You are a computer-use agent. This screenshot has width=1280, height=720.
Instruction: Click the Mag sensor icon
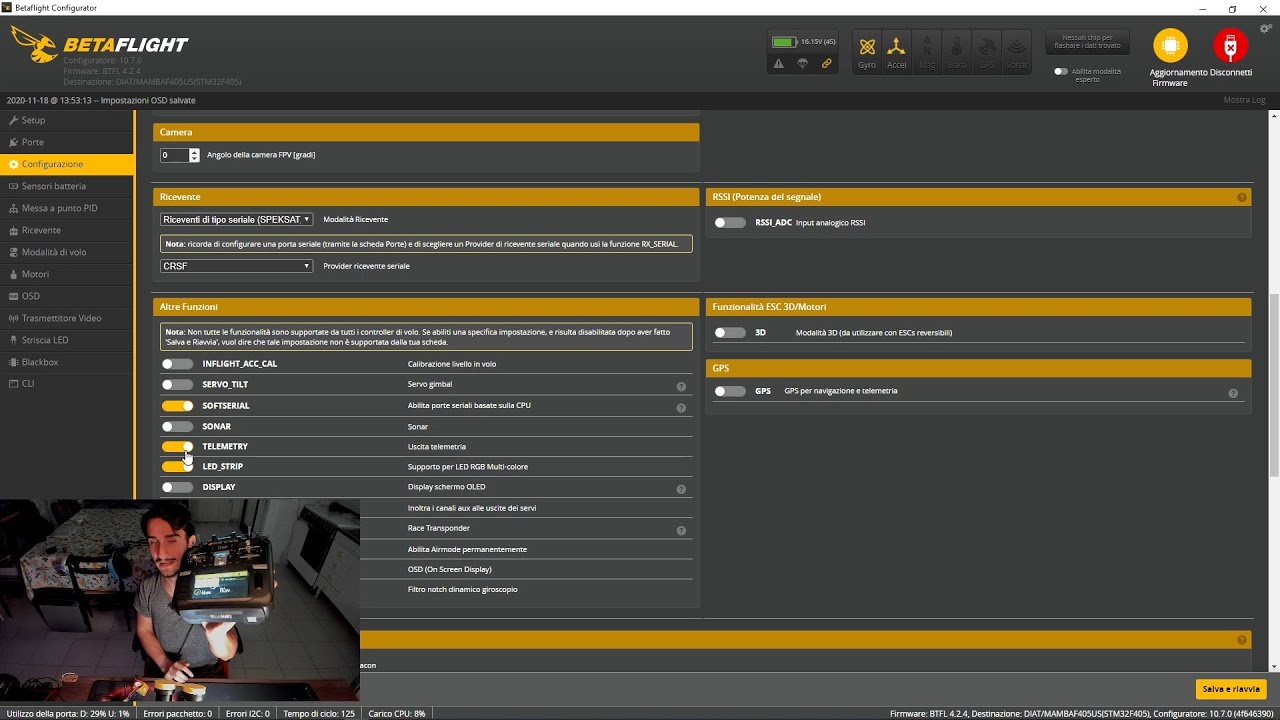pyautogui.click(x=927, y=51)
